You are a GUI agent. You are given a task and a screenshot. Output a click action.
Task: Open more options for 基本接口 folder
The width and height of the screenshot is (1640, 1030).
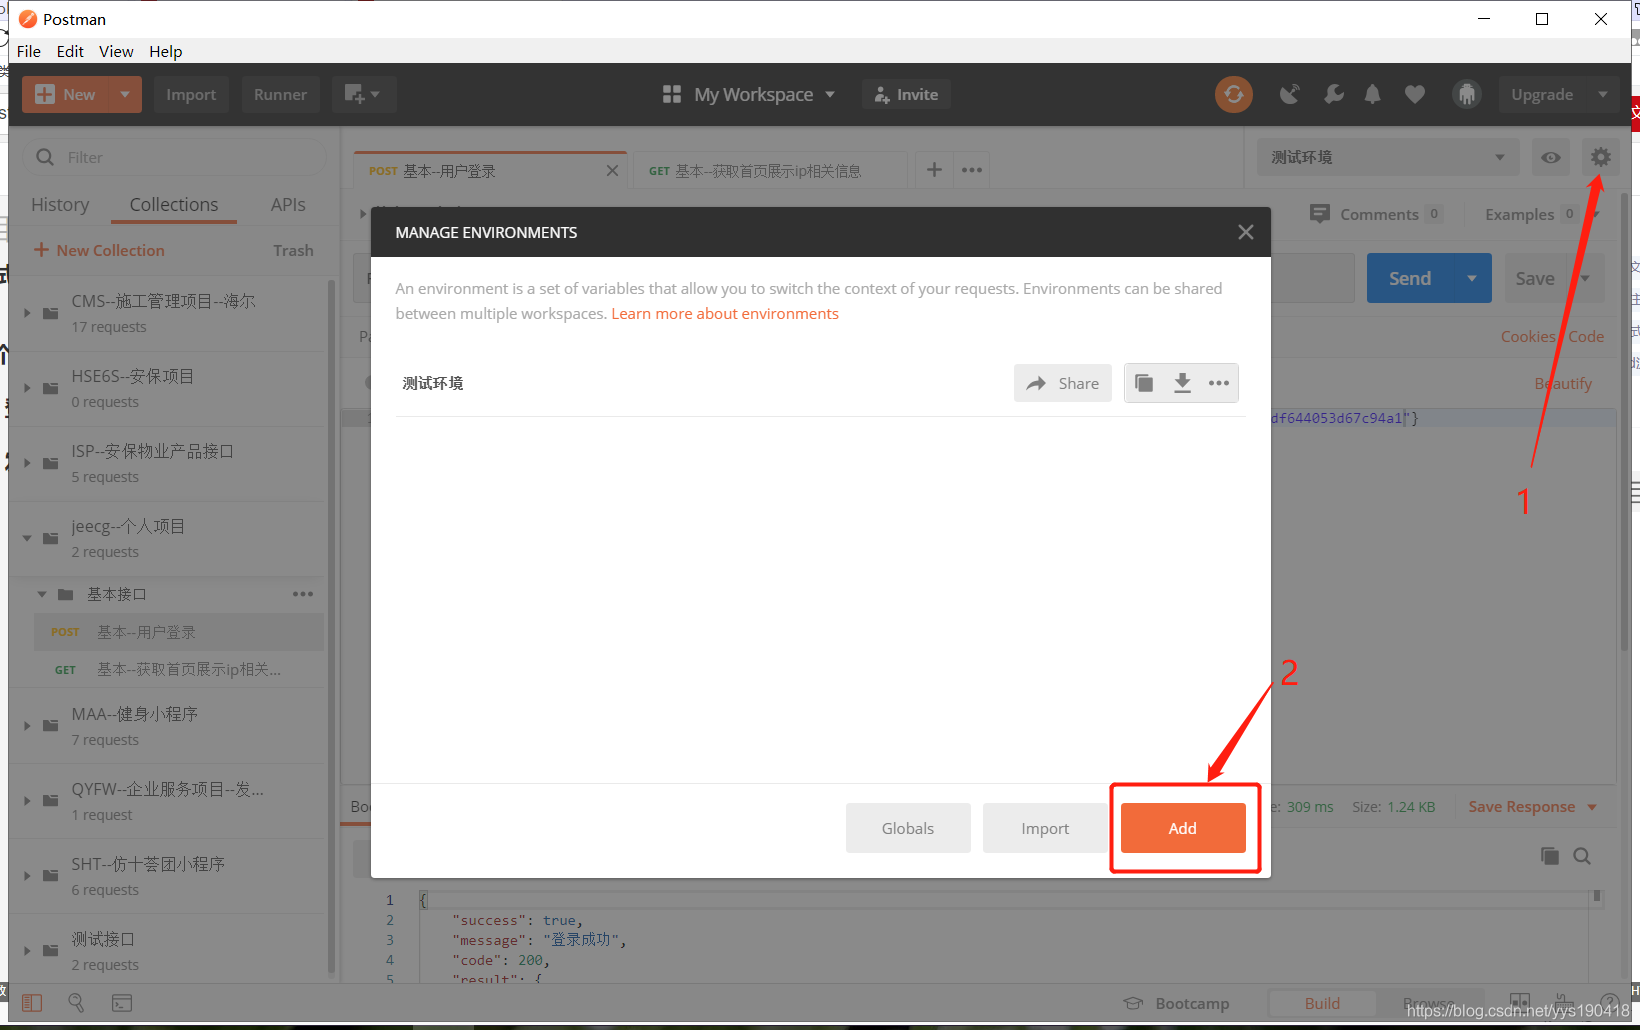click(x=303, y=594)
